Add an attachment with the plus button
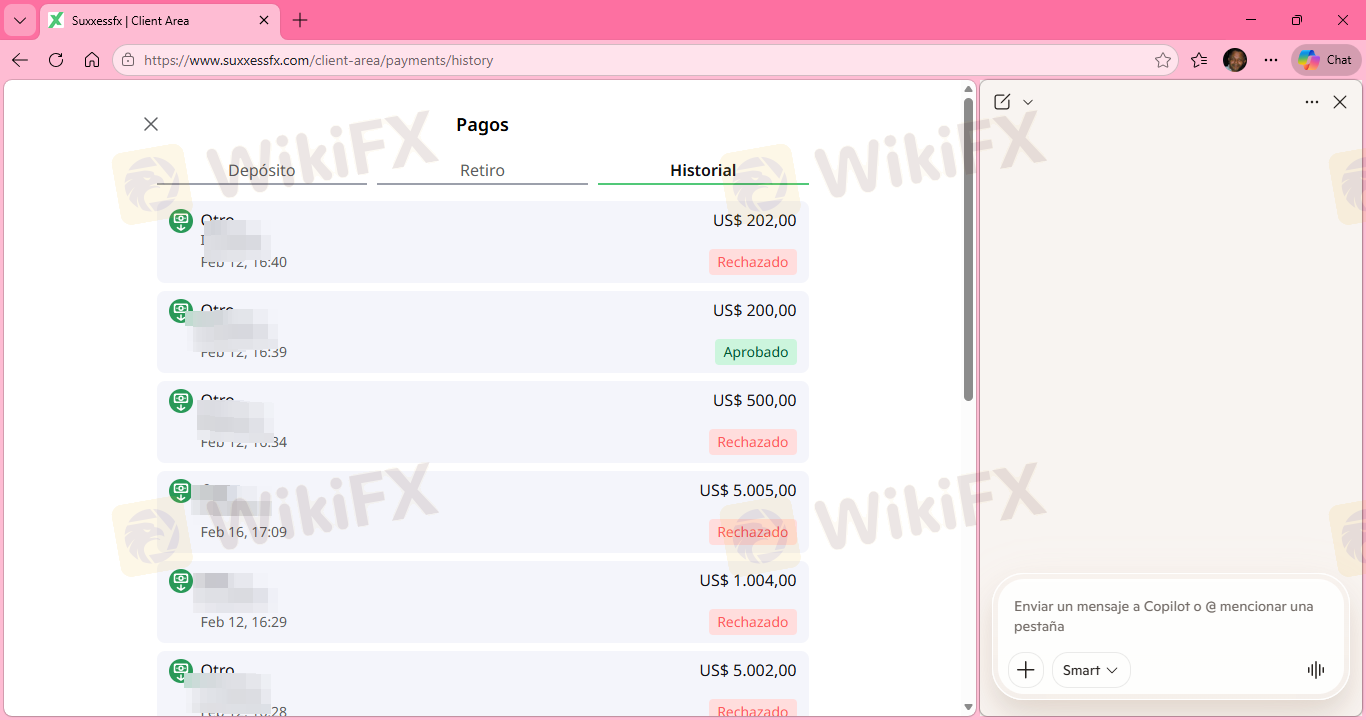The width and height of the screenshot is (1366, 720). pos(1025,670)
